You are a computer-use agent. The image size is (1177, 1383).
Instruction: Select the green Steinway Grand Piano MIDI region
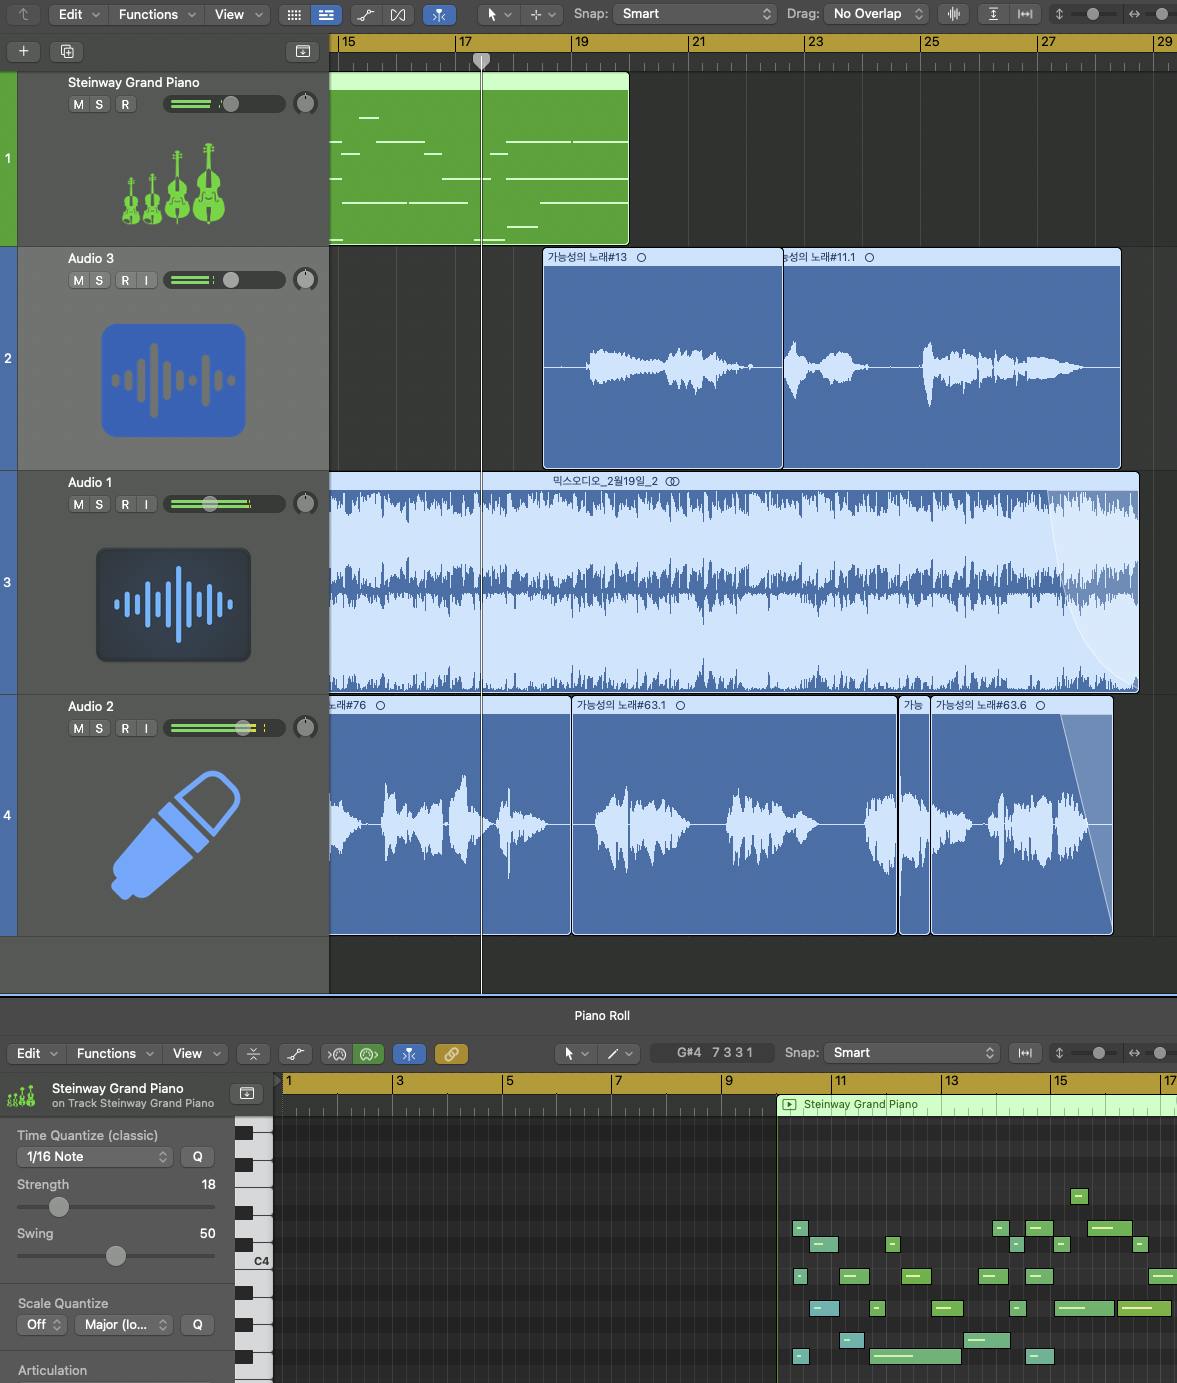point(479,158)
